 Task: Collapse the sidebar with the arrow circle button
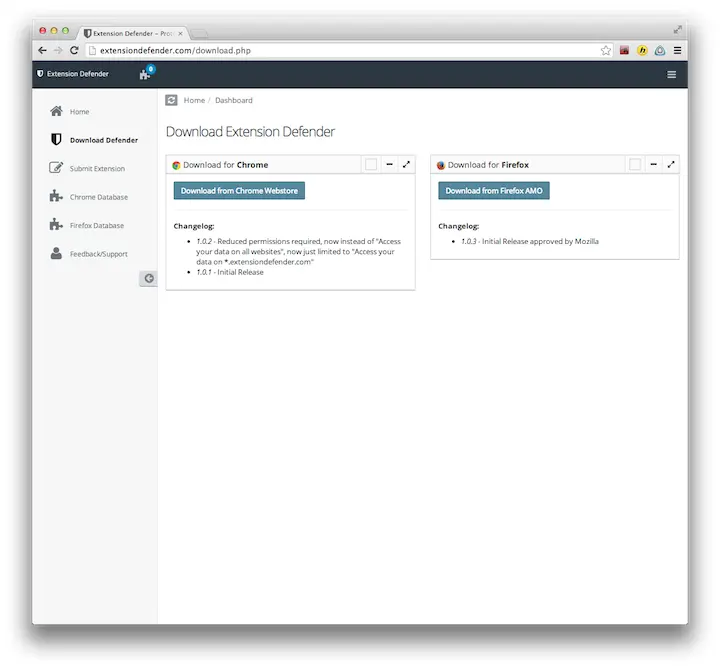coord(148,278)
